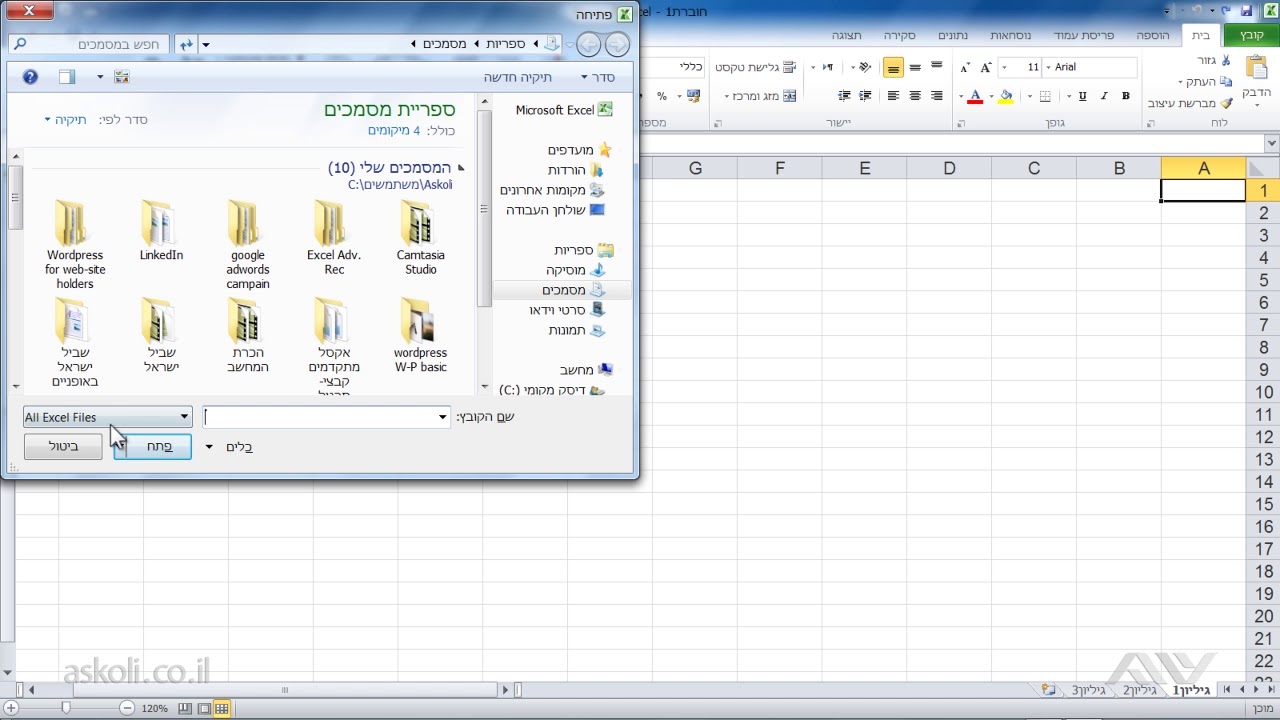The width and height of the screenshot is (1280, 720).
Task: Toggle the highlighted middle align button
Action: coord(893,68)
